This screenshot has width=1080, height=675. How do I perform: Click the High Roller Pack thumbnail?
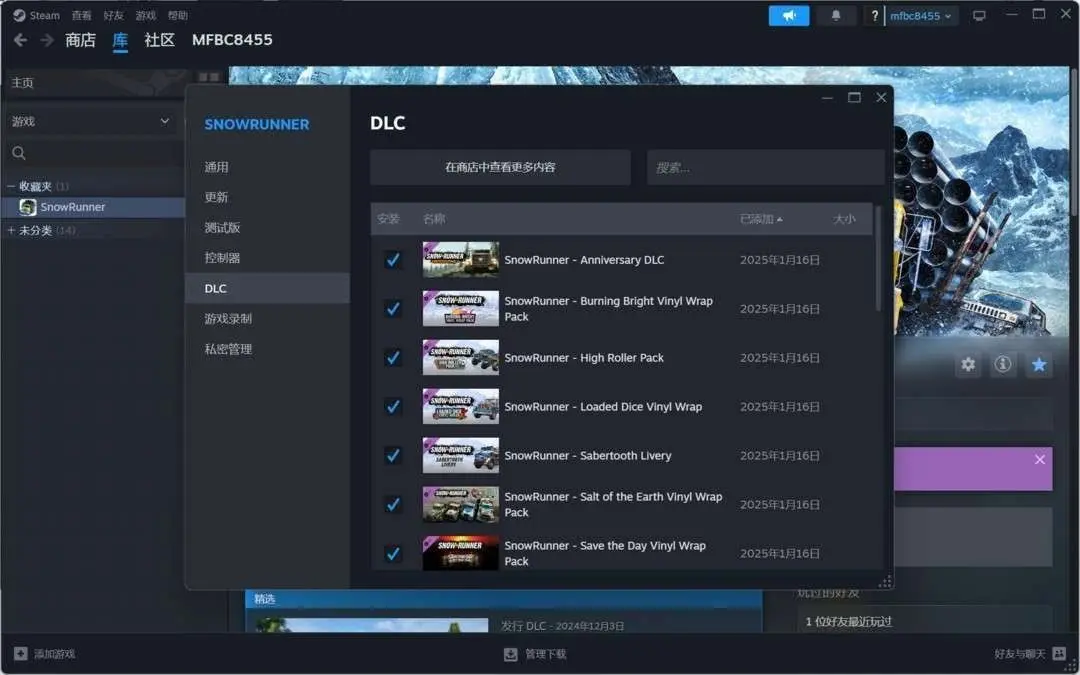(x=460, y=357)
